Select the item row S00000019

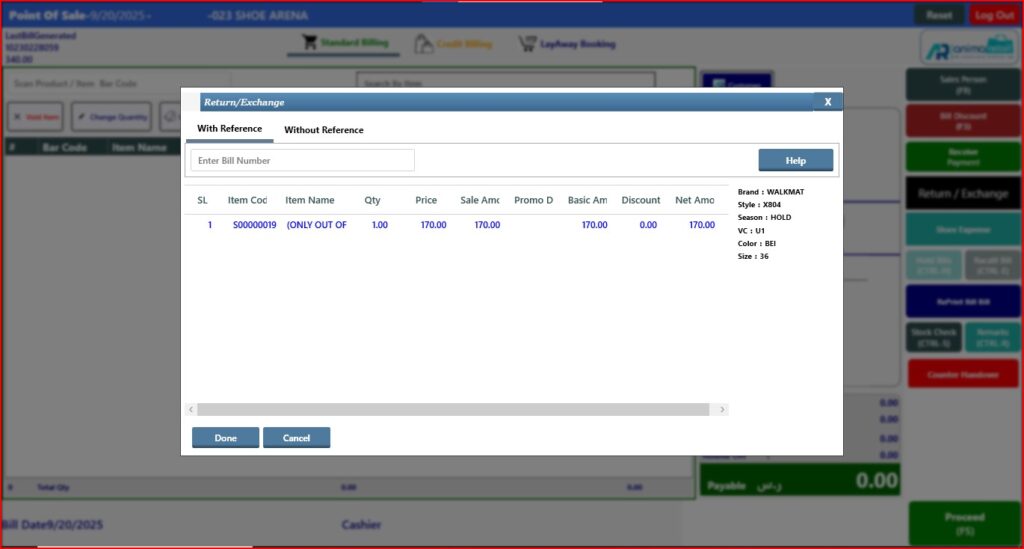254,225
